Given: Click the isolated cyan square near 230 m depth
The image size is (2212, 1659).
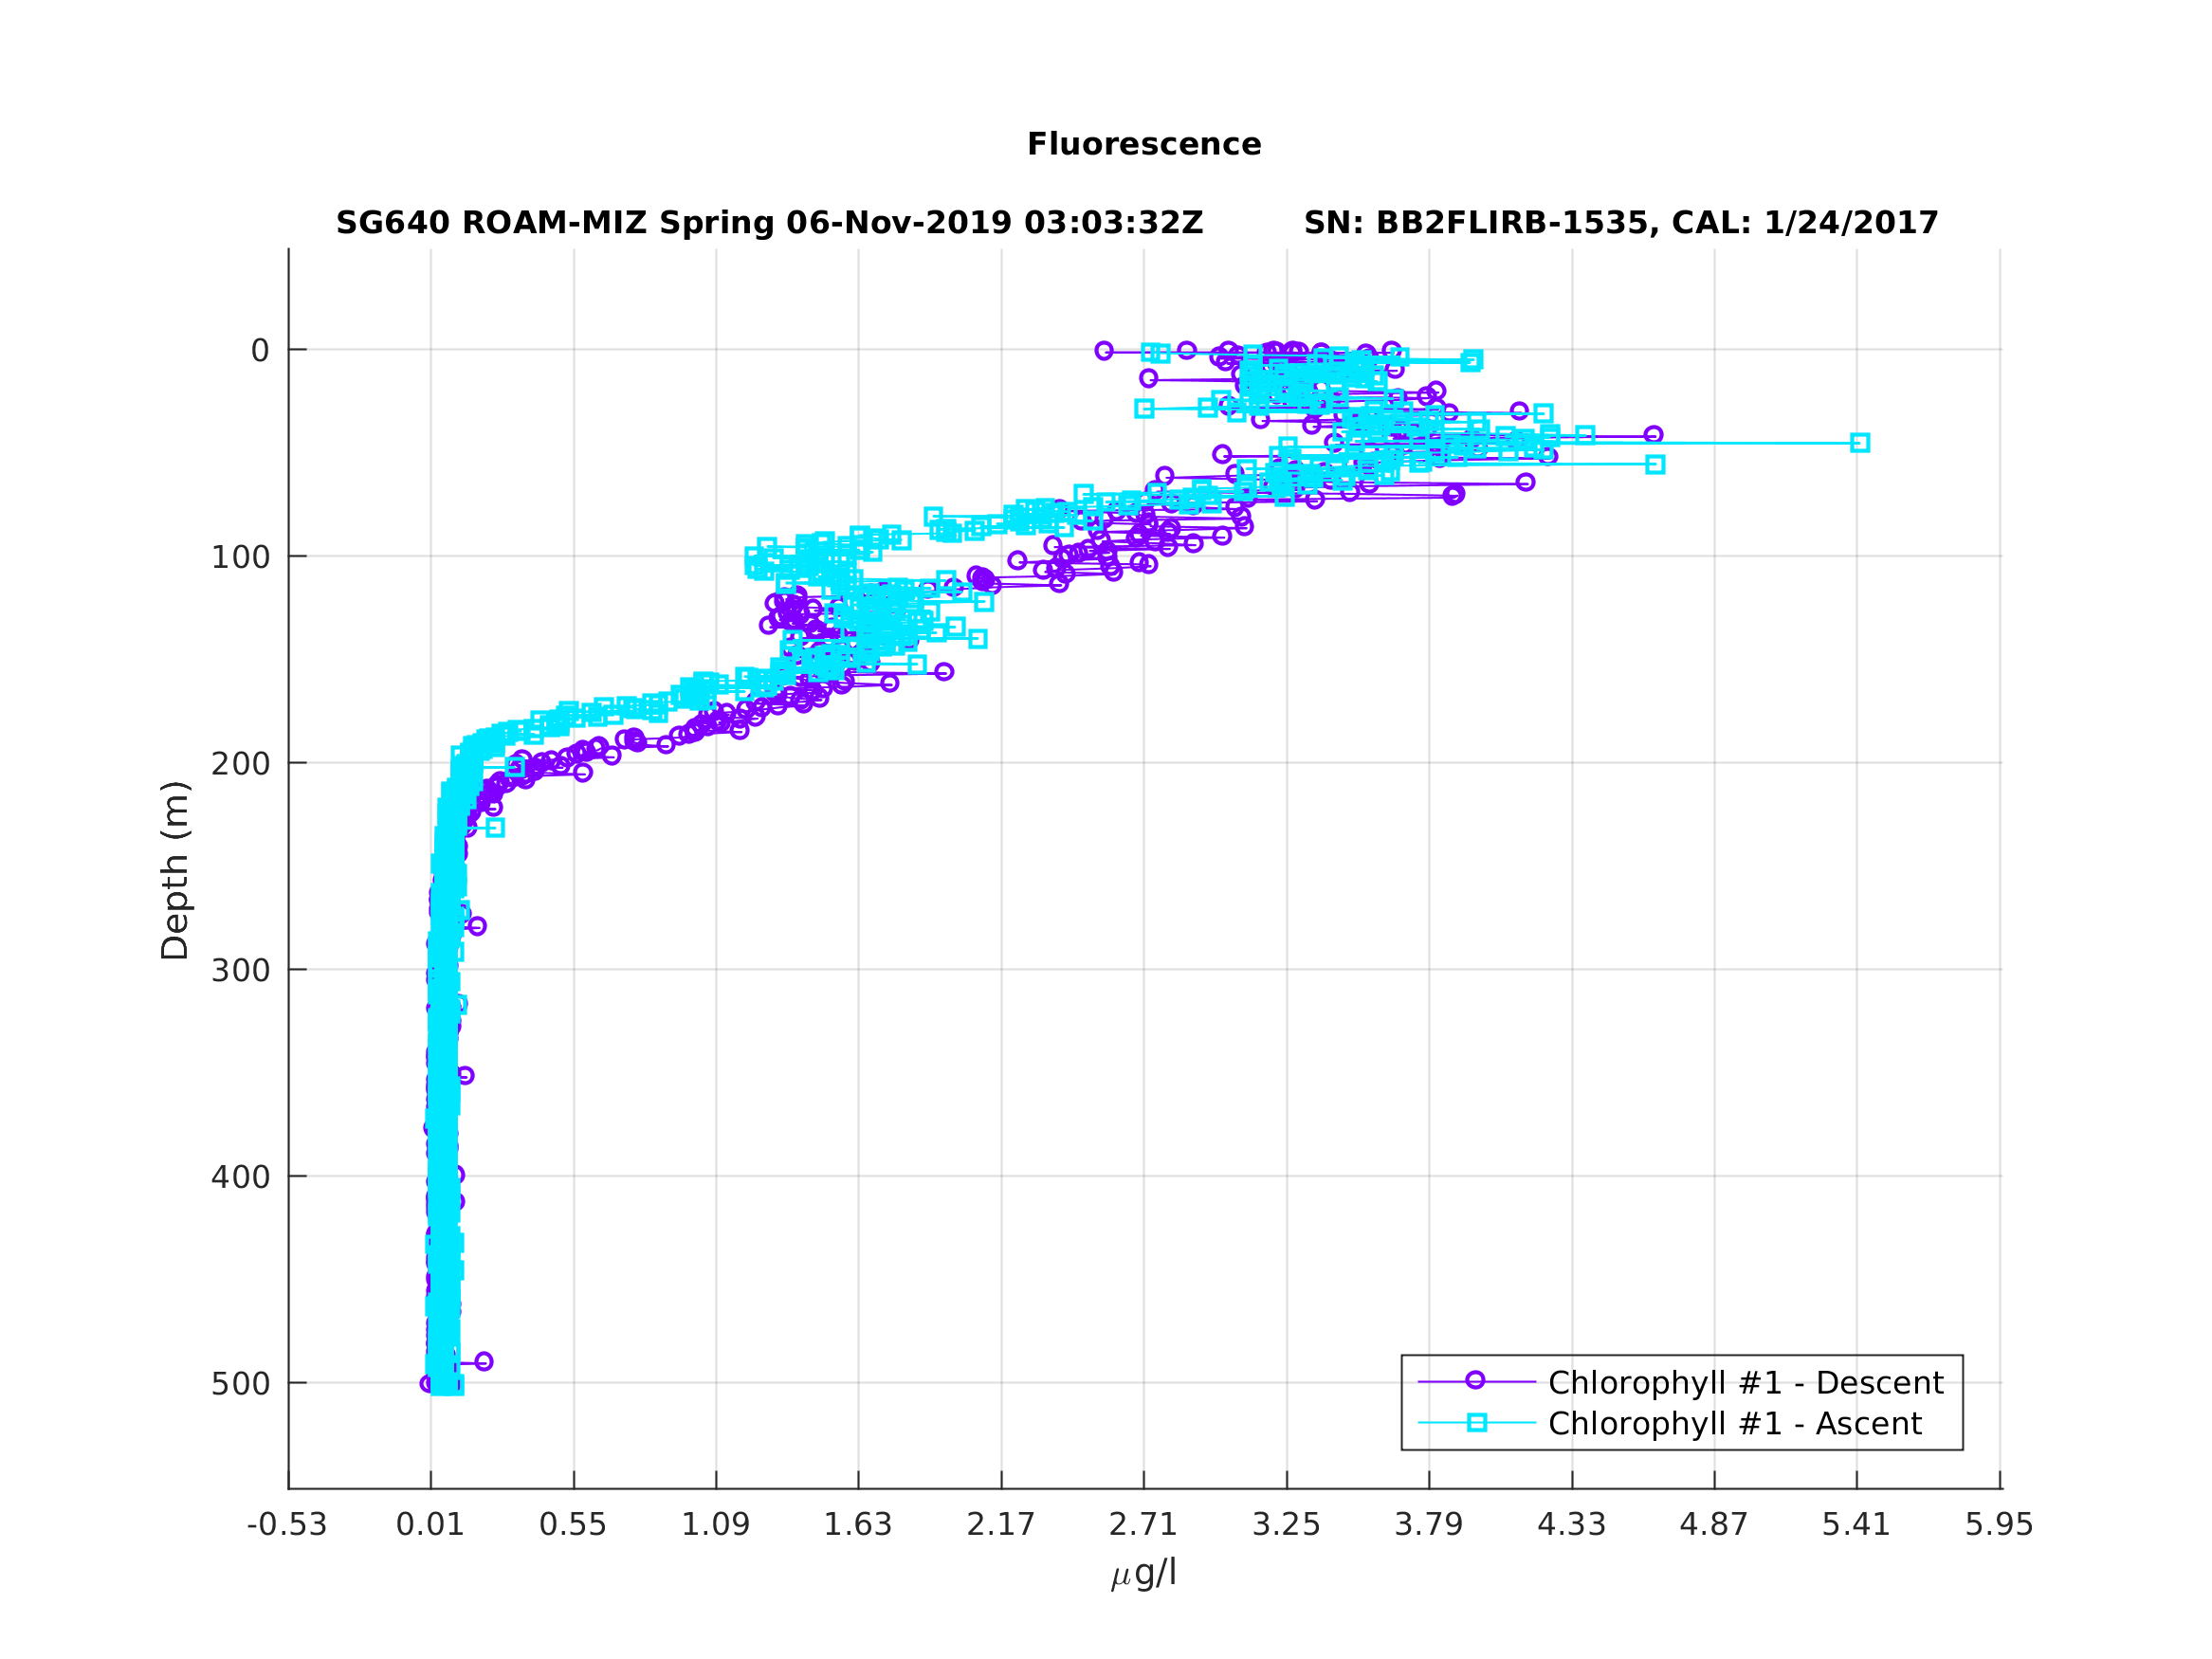Looking at the screenshot, I should pos(495,828).
